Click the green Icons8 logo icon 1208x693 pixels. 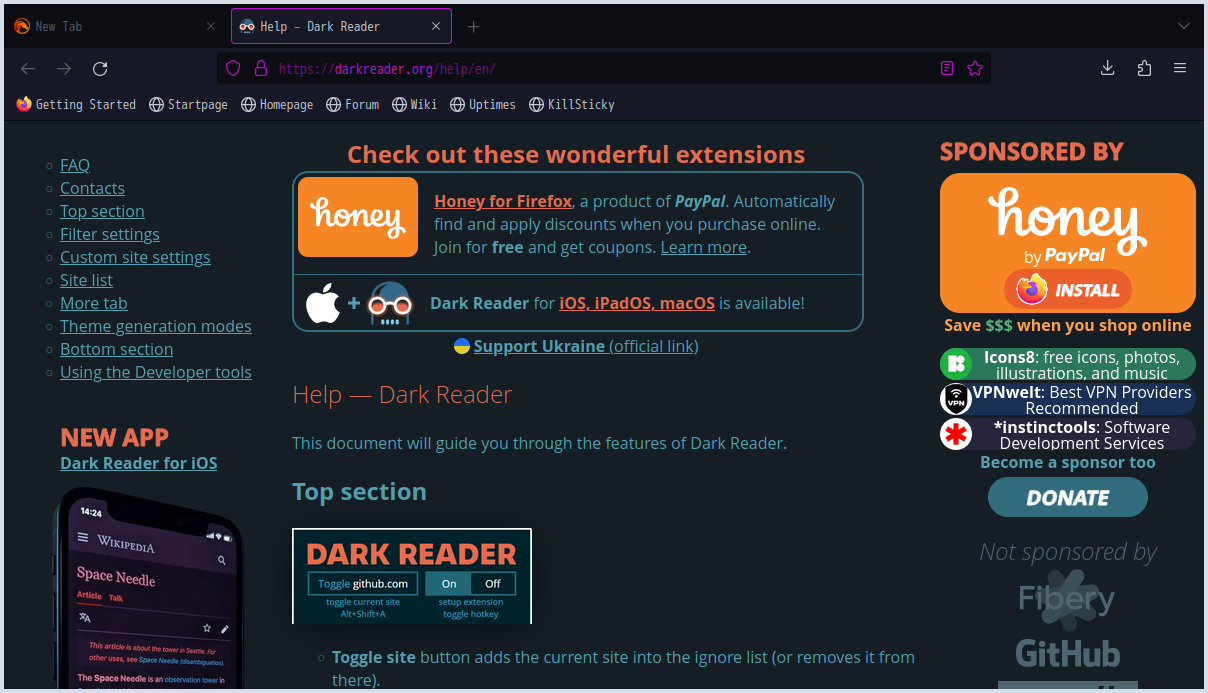pyautogui.click(x=956, y=364)
